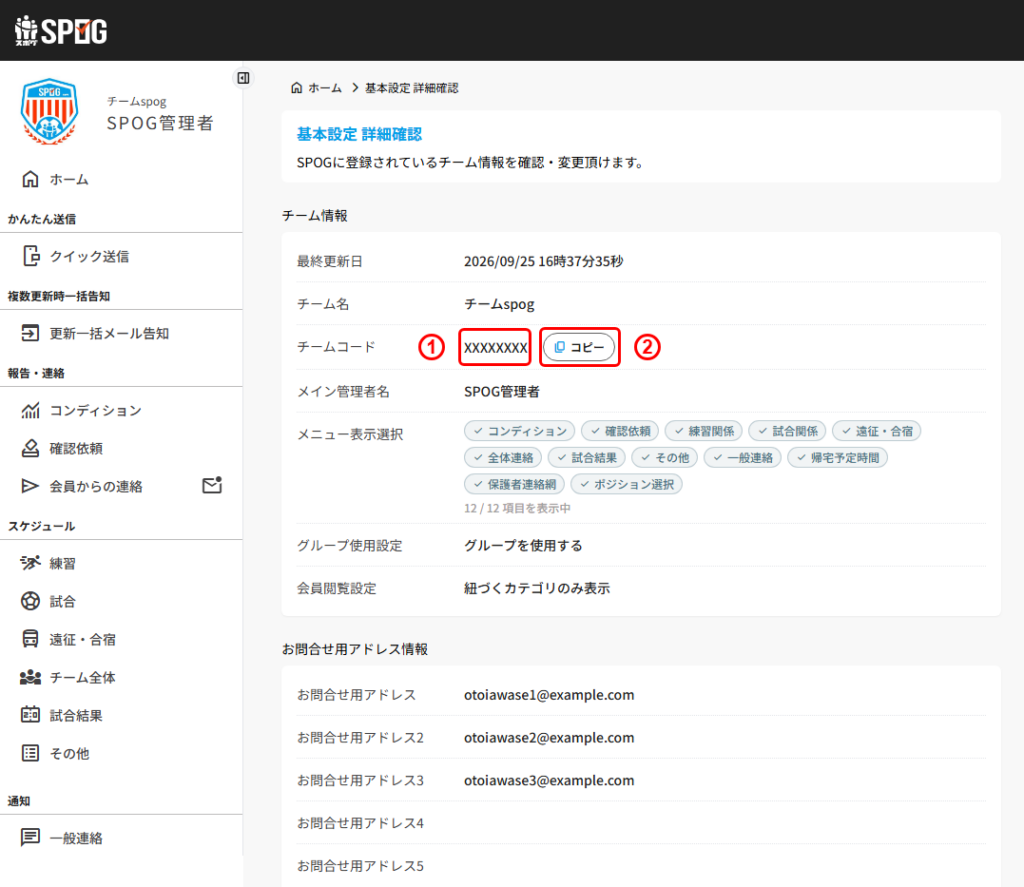The width and height of the screenshot is (1024, 887).
Task: Toggle the 保護者連絡網 menu chip
Action: pyautogui.click(x=514, y=485)
